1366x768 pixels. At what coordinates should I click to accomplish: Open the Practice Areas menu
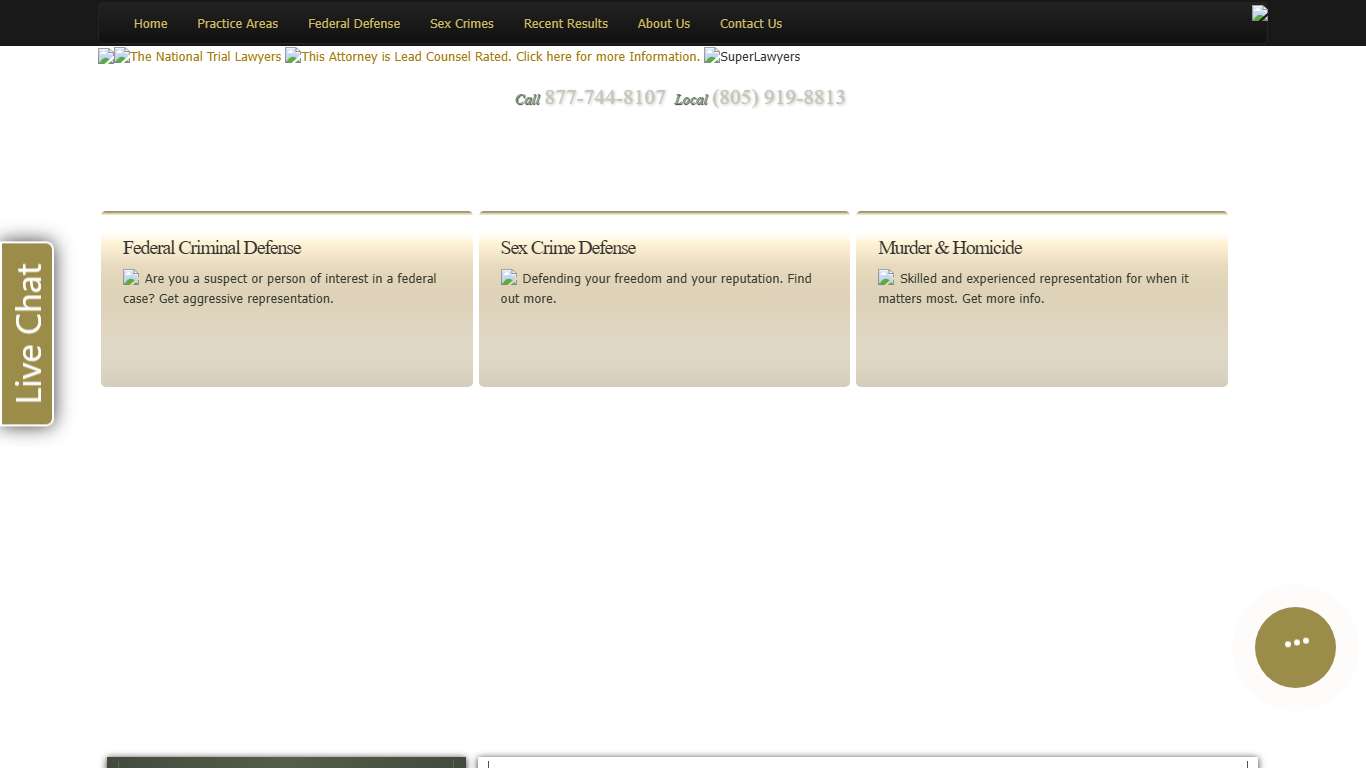pyautogui.click(x=237, y=23)
